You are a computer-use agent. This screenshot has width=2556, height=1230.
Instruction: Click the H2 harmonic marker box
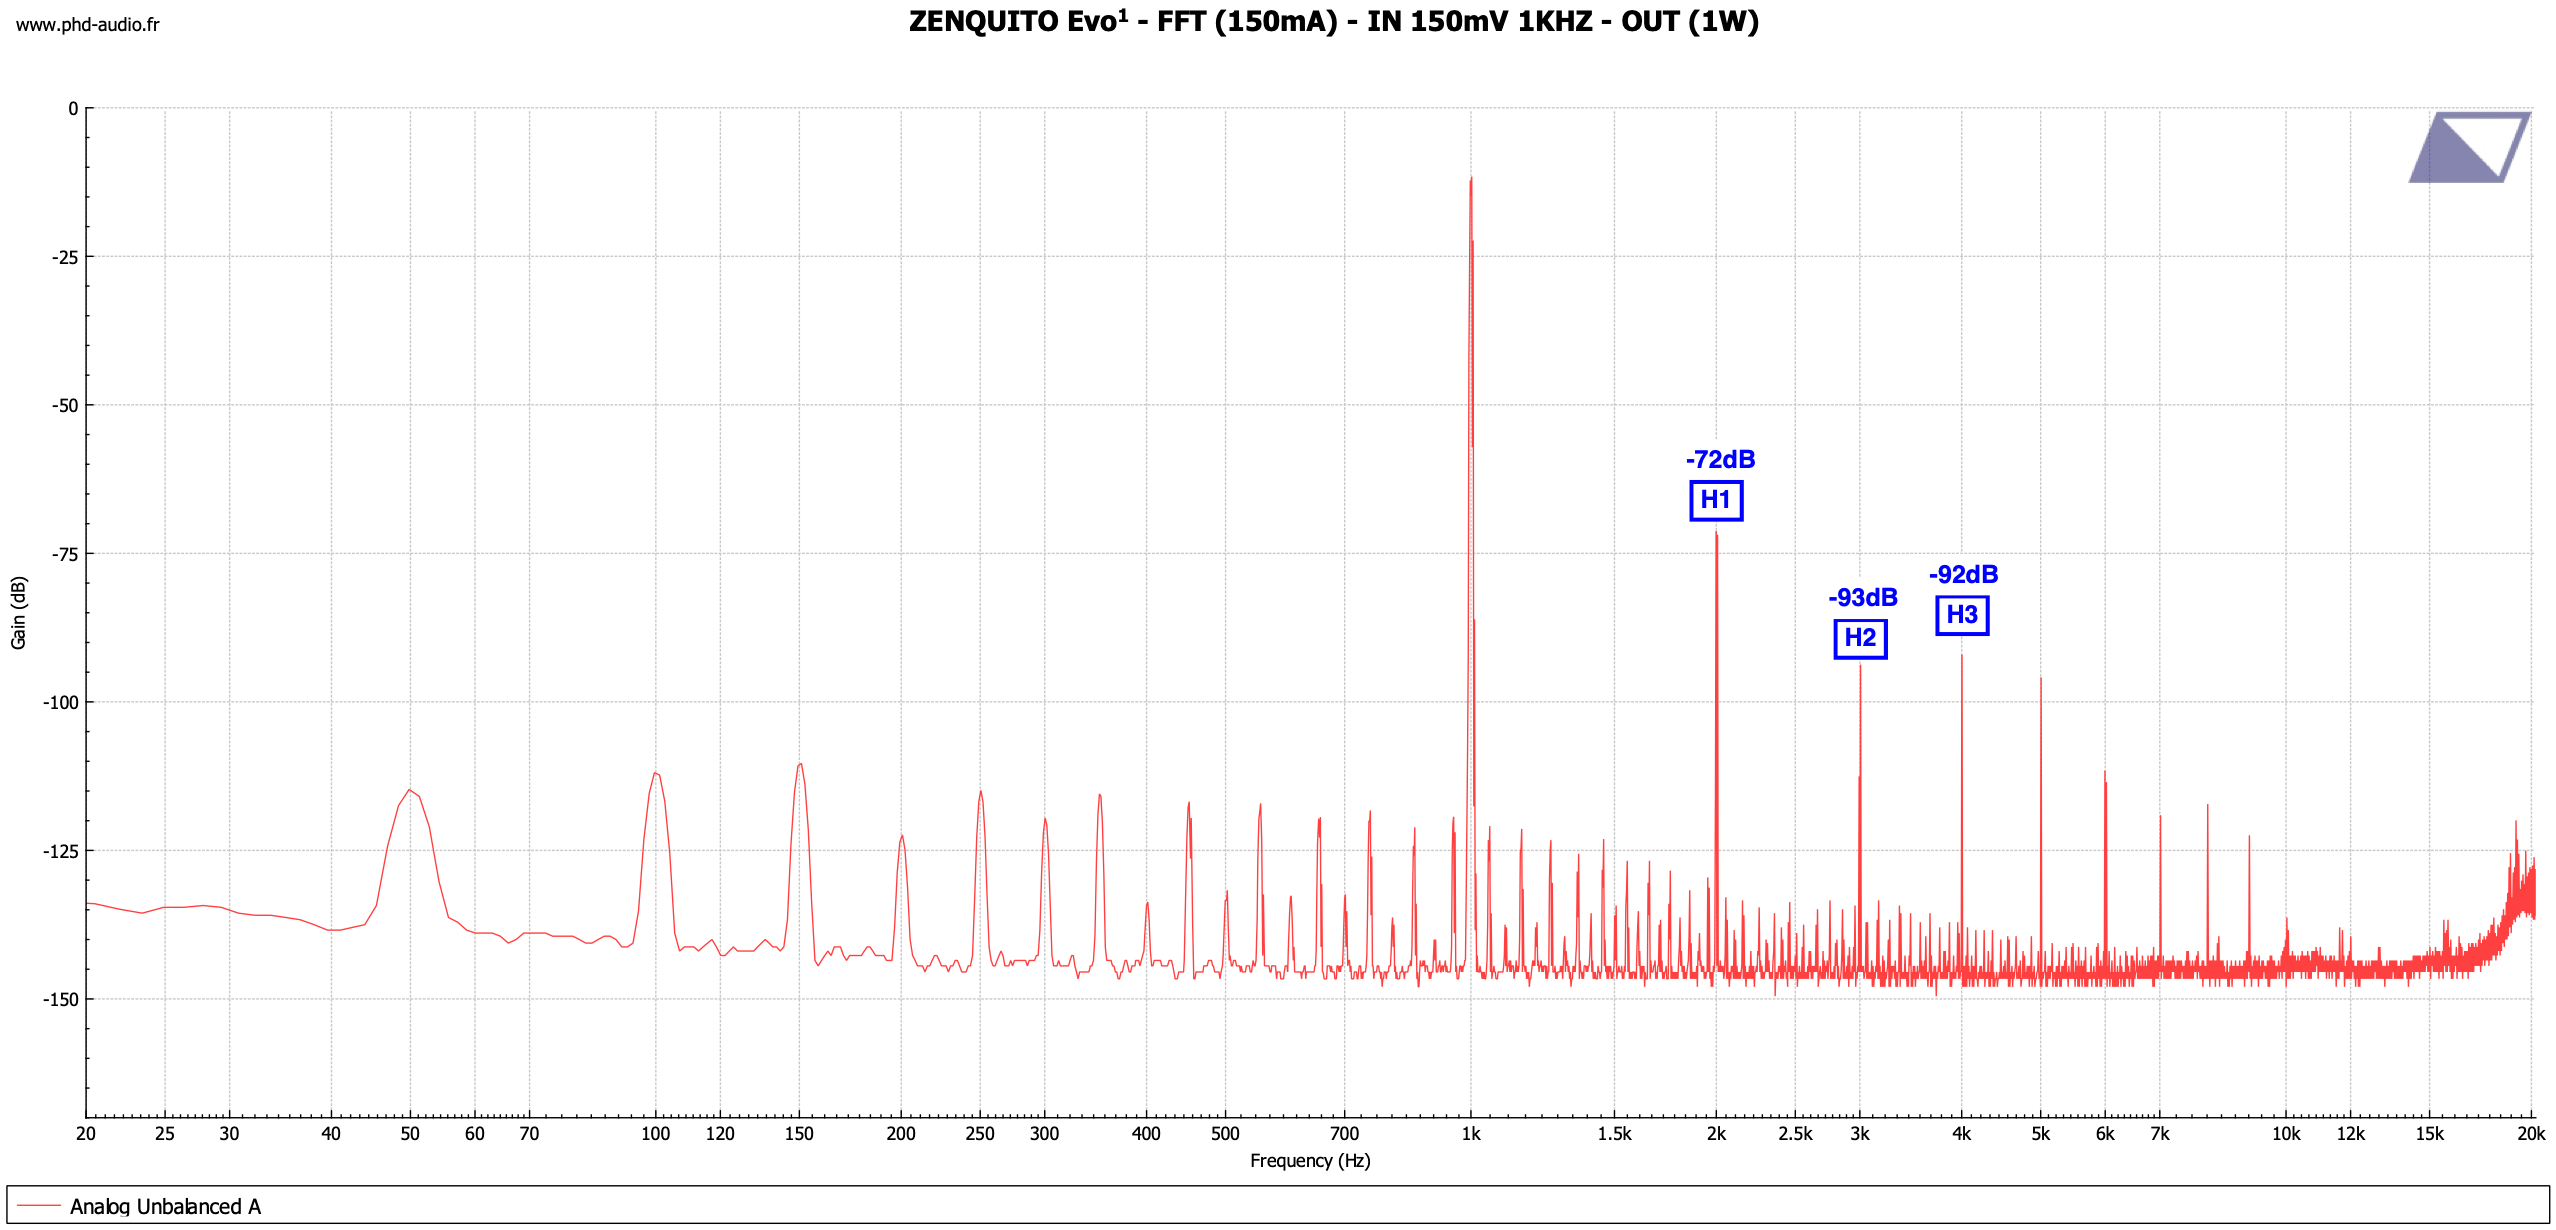(1860, 638)
